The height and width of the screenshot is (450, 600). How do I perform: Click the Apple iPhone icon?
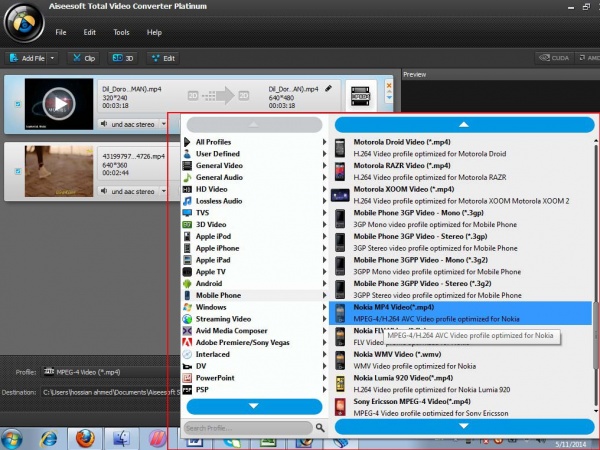coord(187,248)
